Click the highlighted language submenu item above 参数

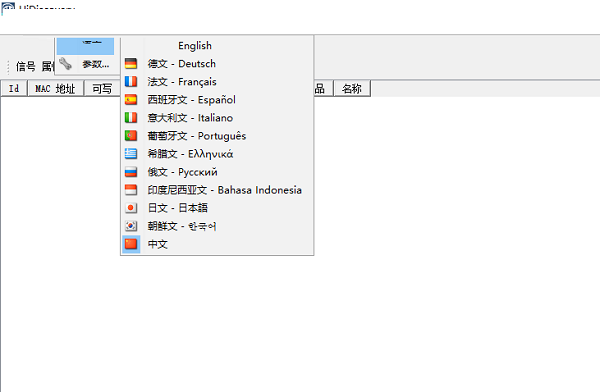(x=85, y=46)
